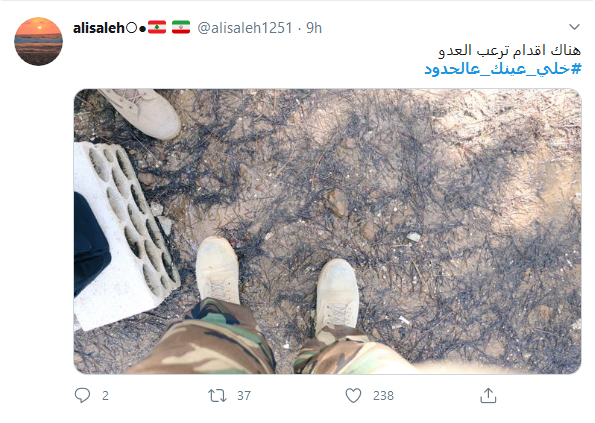
Task: Click the like count 238
Action: (383, 396)
